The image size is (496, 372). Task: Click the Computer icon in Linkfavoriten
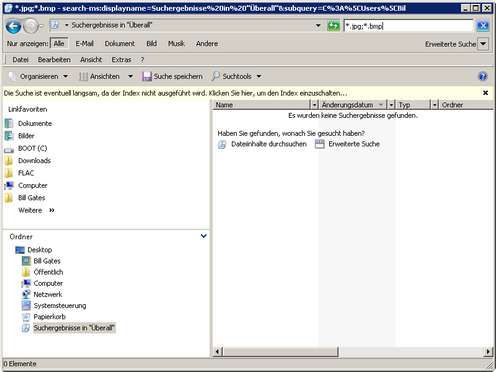click(x=9, y=185)
